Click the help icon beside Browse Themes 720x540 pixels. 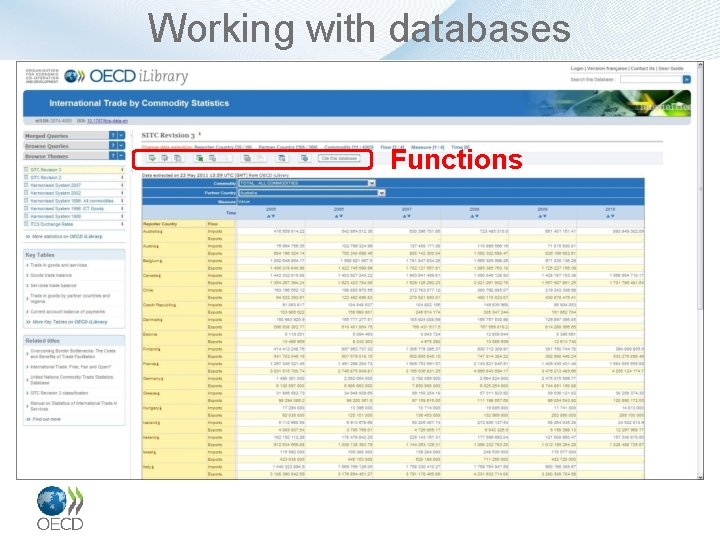pos(113,156)
